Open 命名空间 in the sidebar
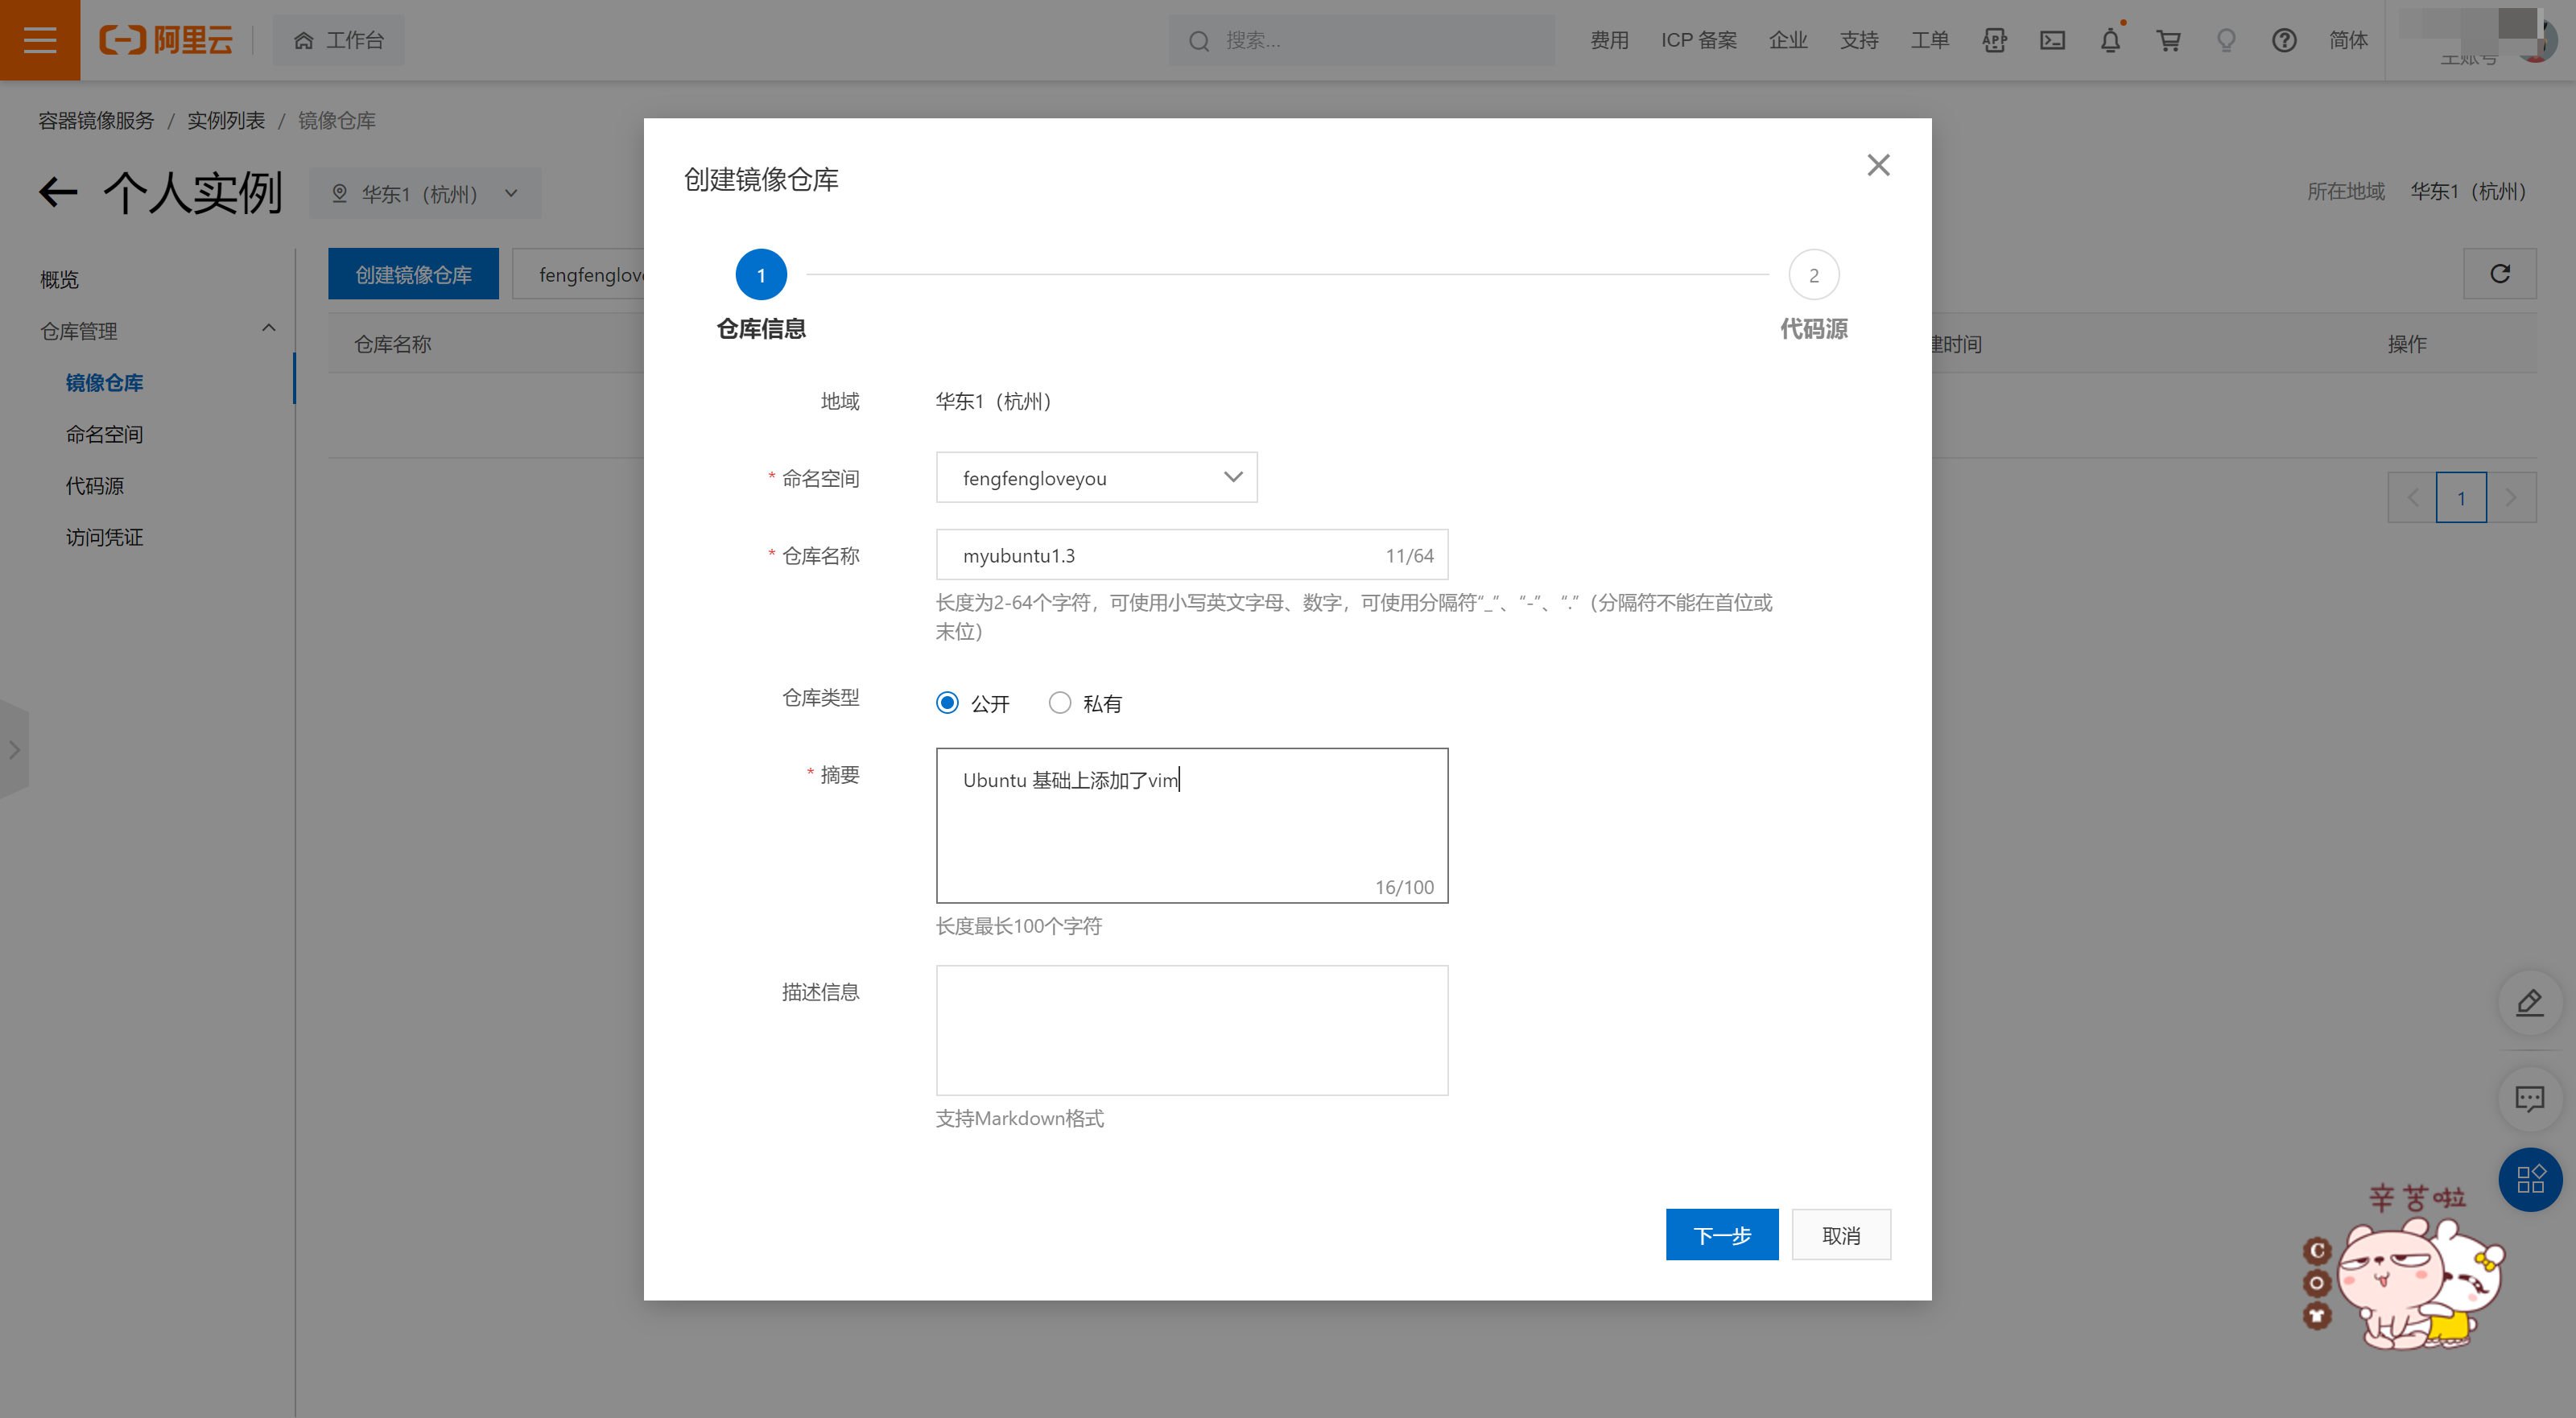Screen dimensions: 2576x1418 [x=104, y=434]
